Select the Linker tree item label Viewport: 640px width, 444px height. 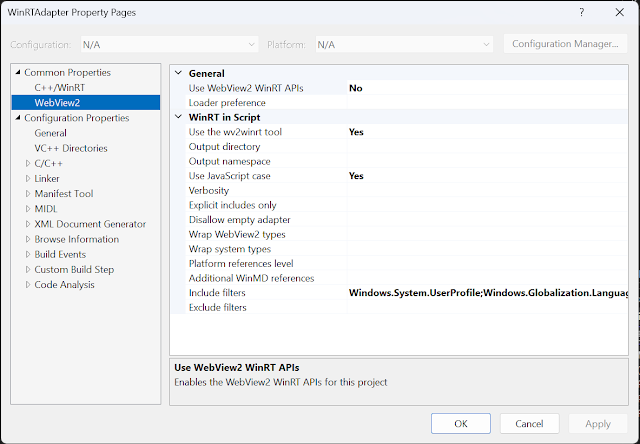pyautogui.click(x=47, y=178)
